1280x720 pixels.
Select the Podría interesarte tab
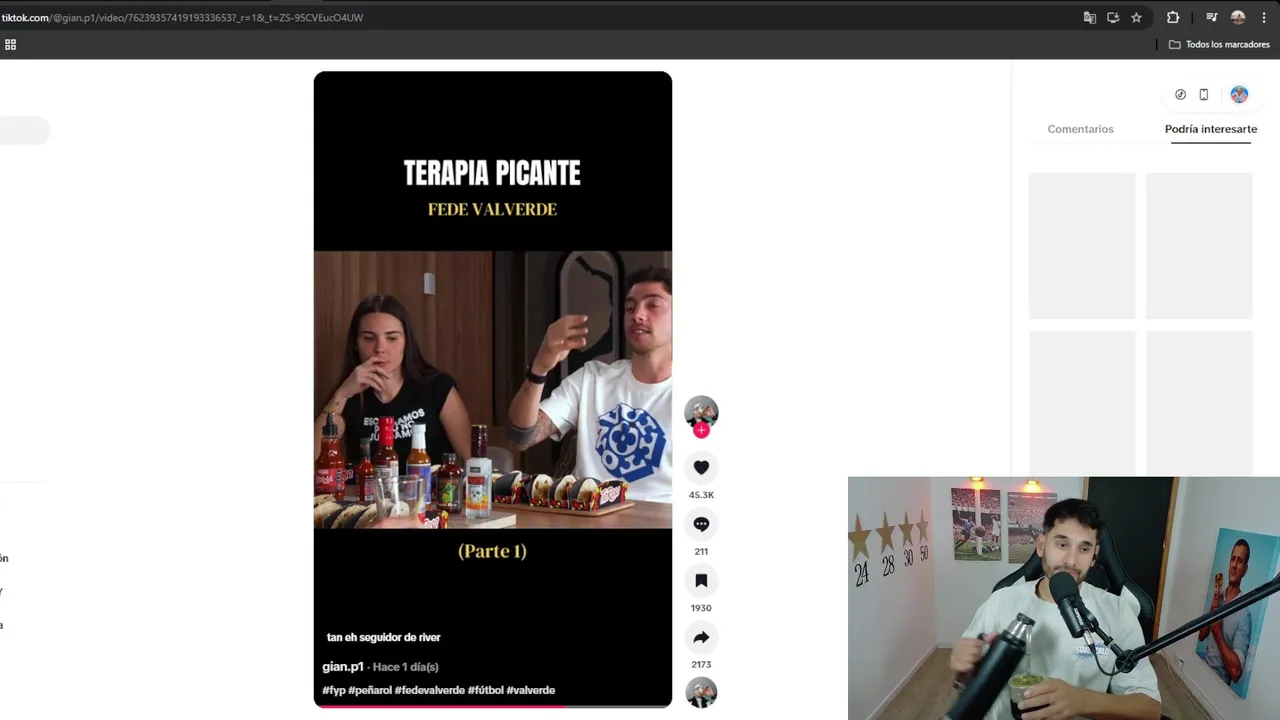pyautogui.click(x=1211, y=129)
